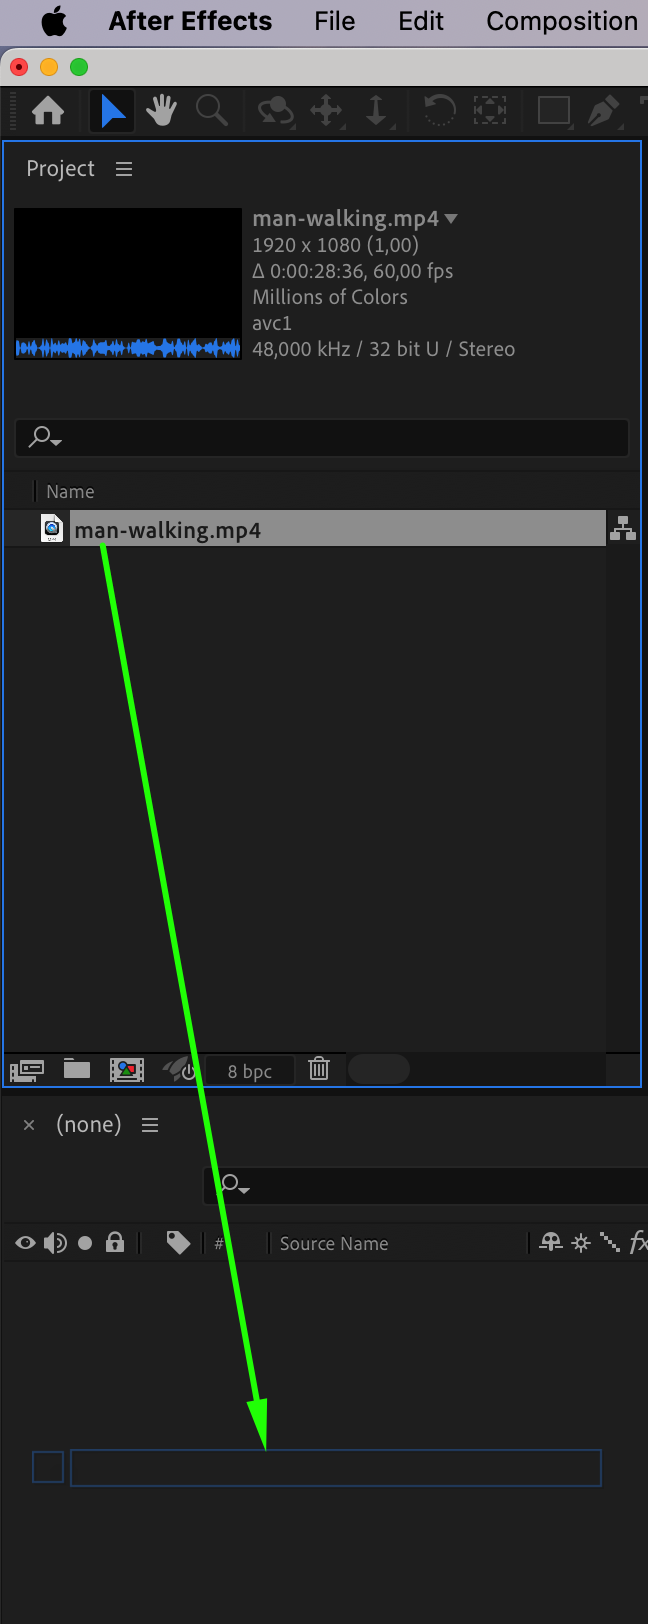
Task: Activate the Hand tool
Action: 161,111
